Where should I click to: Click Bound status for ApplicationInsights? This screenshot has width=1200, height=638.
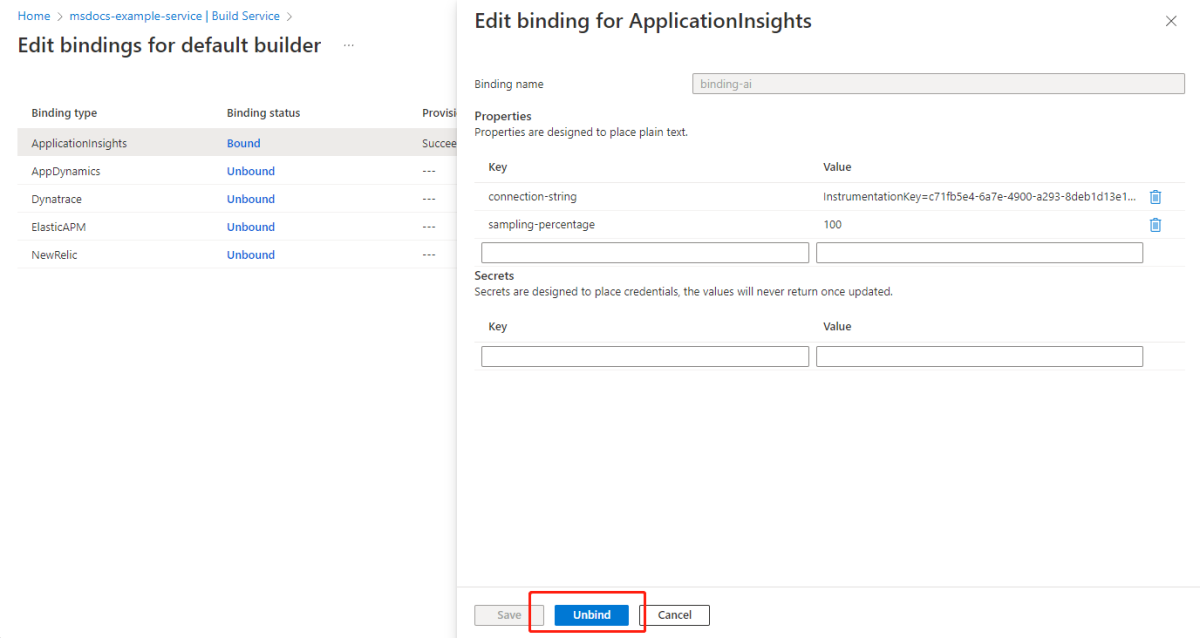pos(243,143)
